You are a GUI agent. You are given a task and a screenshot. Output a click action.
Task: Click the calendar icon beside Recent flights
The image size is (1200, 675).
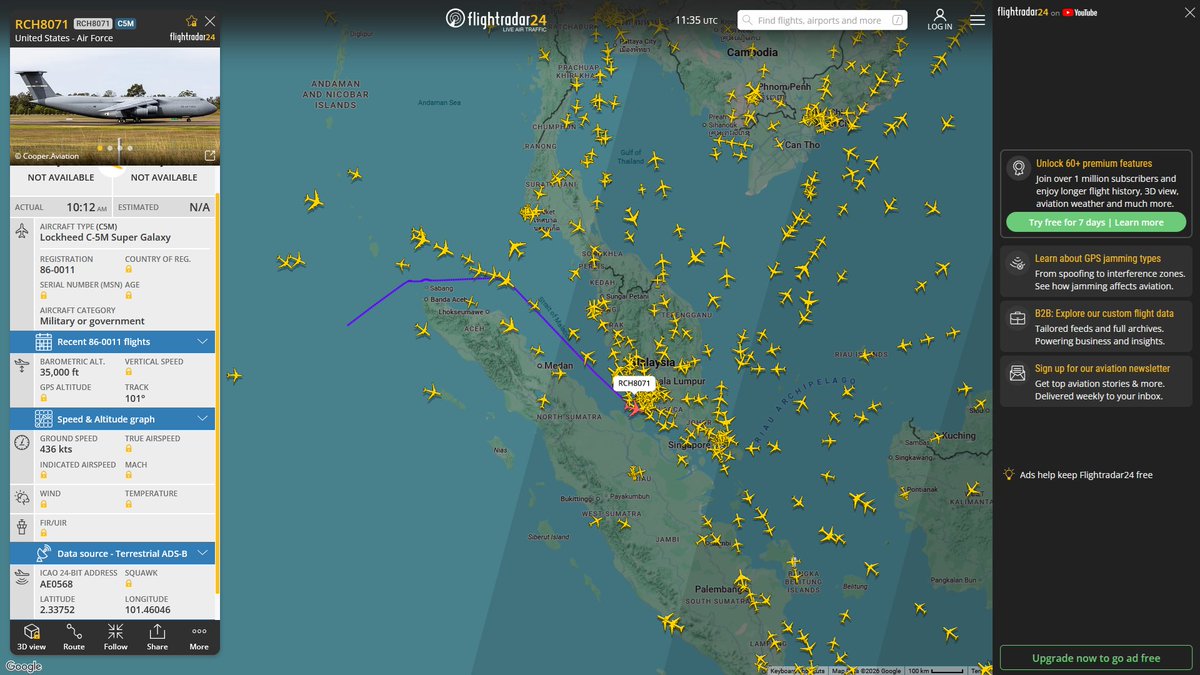point(44,342)
